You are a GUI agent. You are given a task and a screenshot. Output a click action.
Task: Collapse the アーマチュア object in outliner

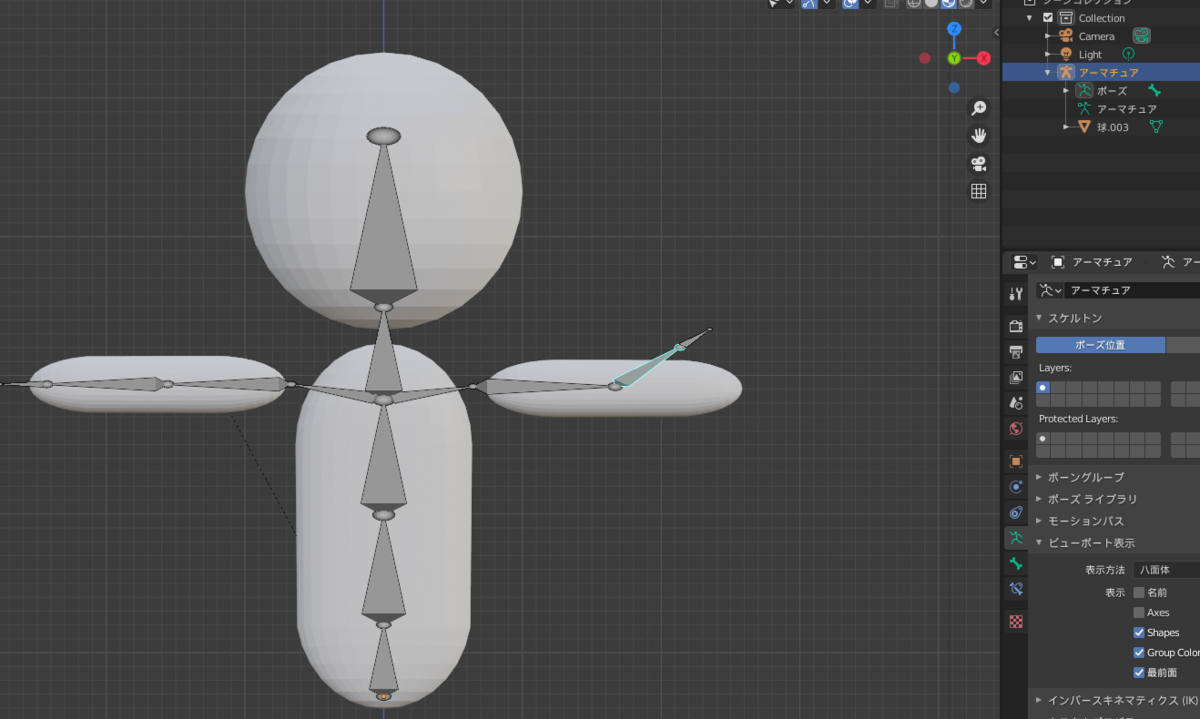pyautogui.click(x=1048, y=72)
